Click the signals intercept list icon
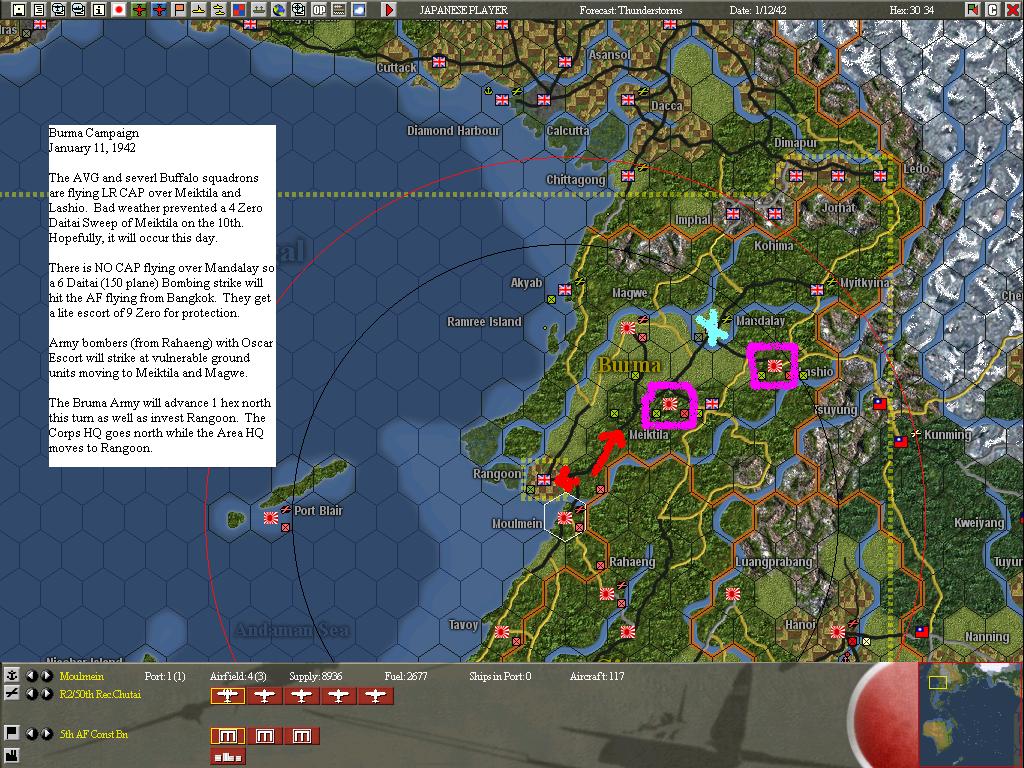1024x768 pixels. point(338,9)
